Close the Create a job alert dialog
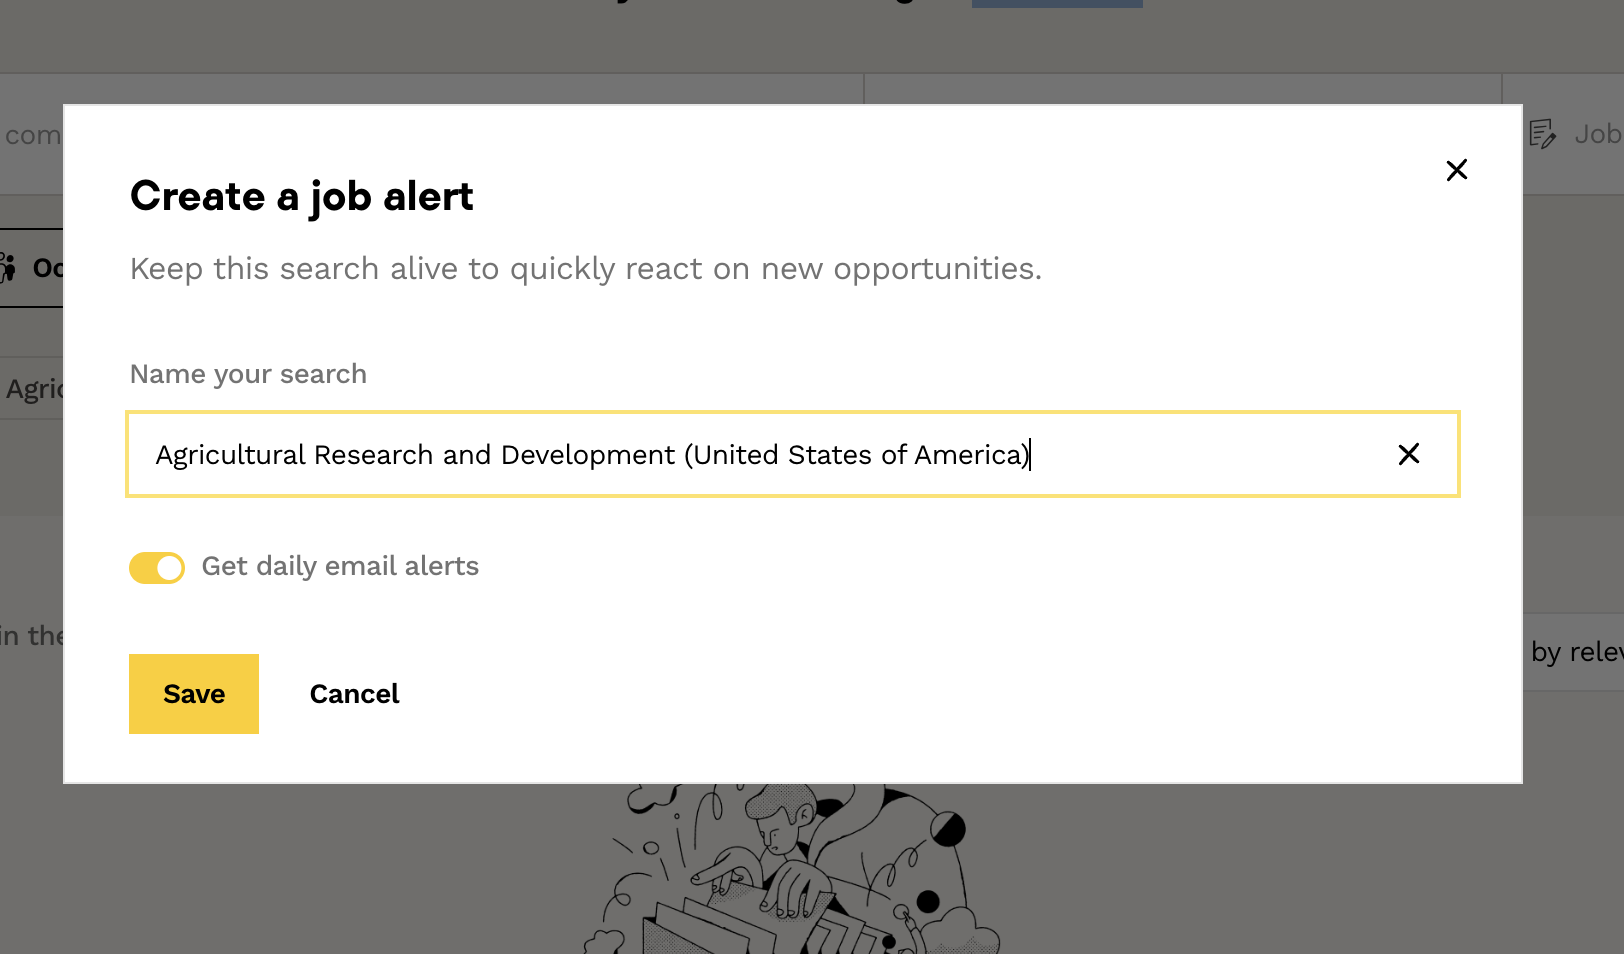The height and width of the screenshot is (954, 1624). 1456,170
